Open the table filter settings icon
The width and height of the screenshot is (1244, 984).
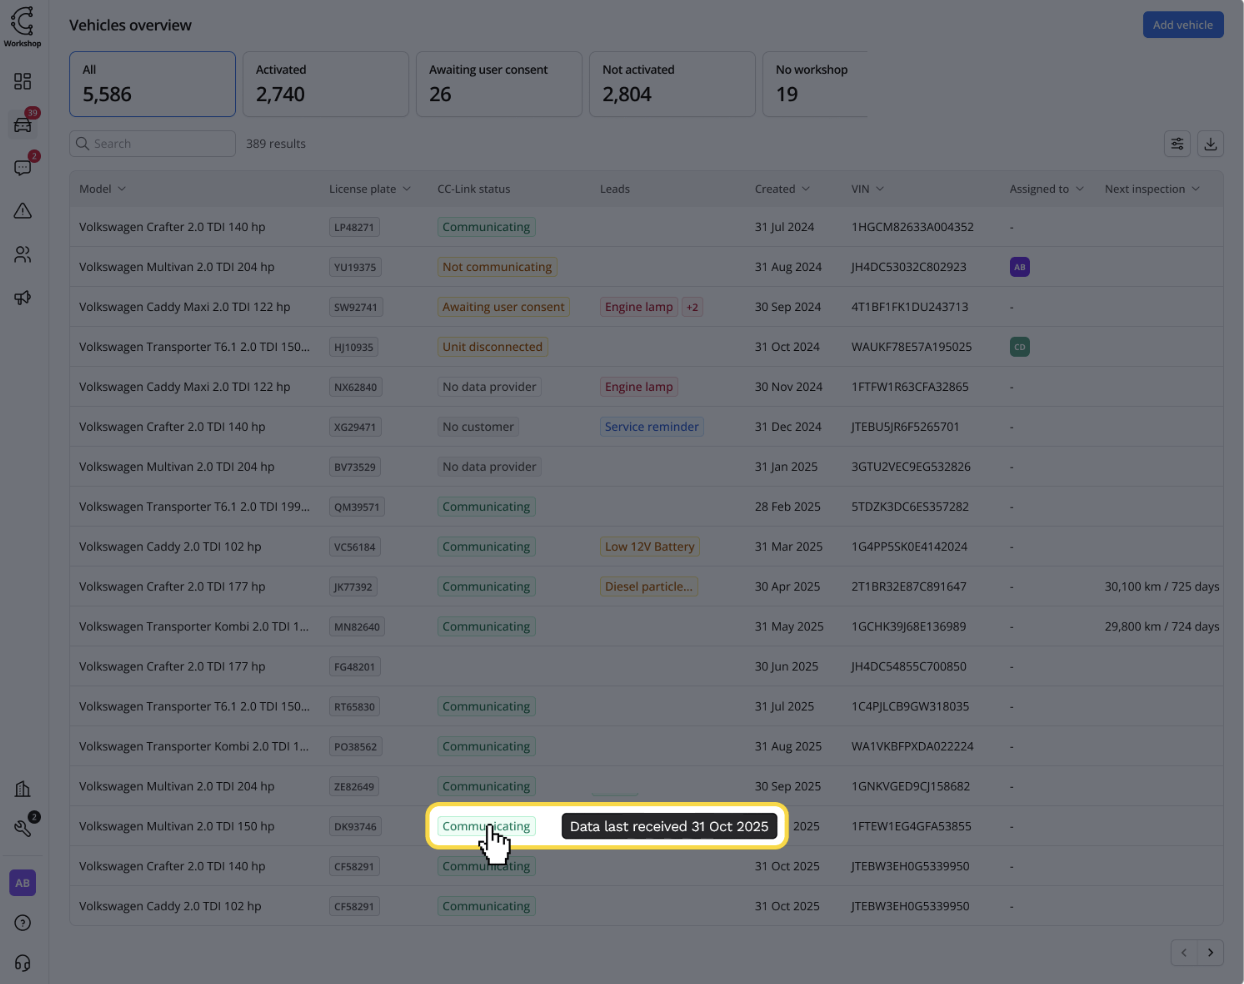coord(1177,144)
